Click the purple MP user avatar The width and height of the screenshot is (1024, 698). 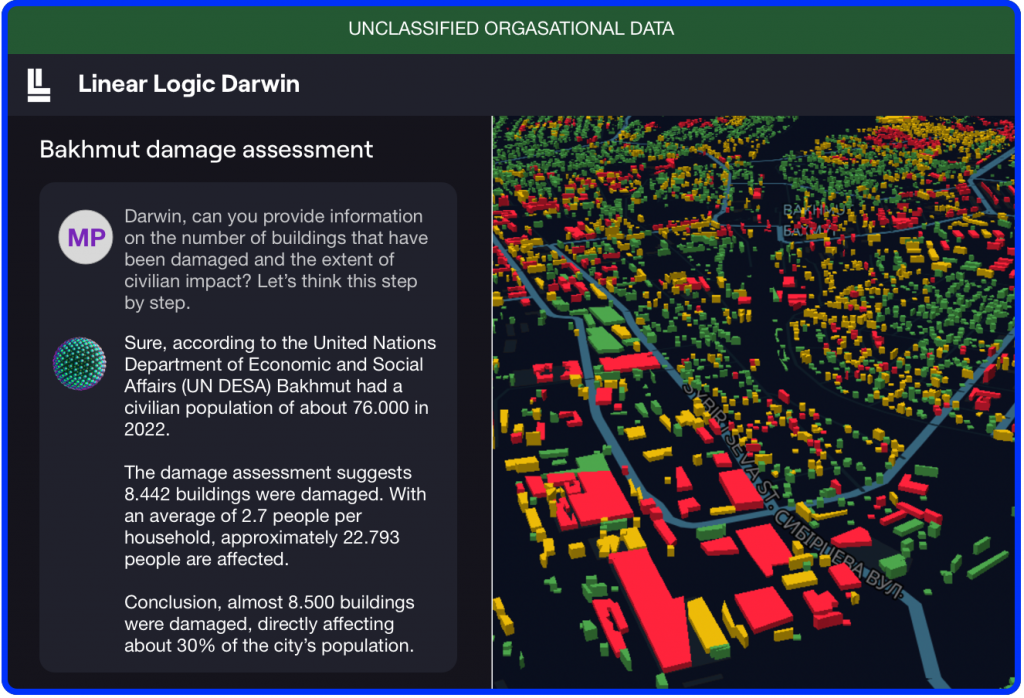(85, 238)
